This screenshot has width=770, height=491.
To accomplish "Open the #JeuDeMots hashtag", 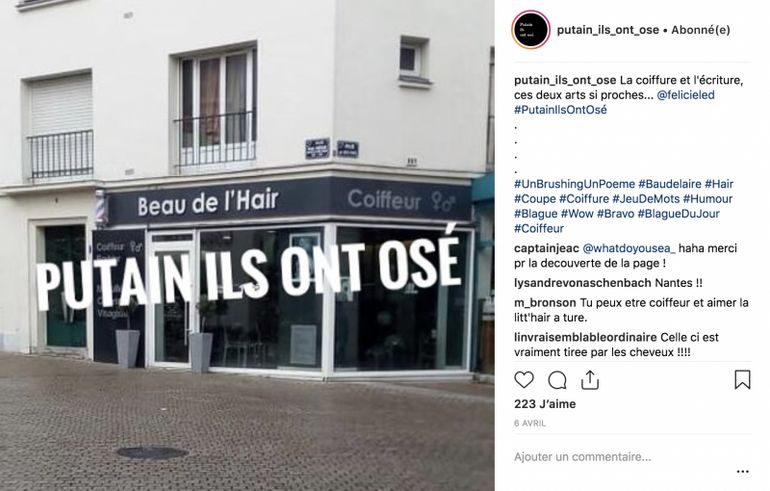I will pyautogui.click(x=646, y=199).
